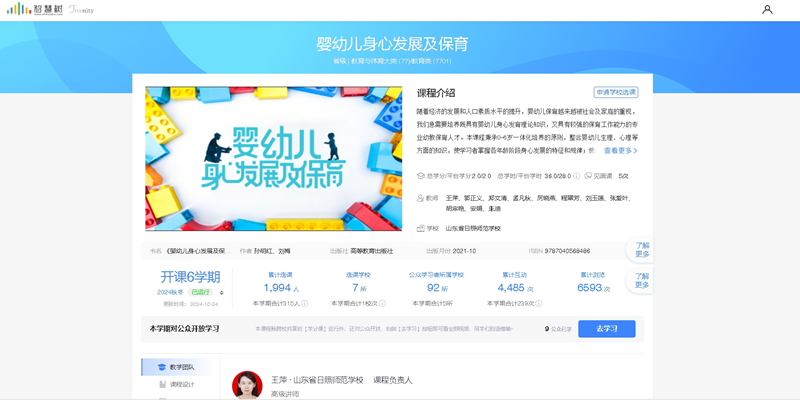Click the info icon next to 本学期合计1校次
The image size is (800, 400).
(x=382, y=303)
